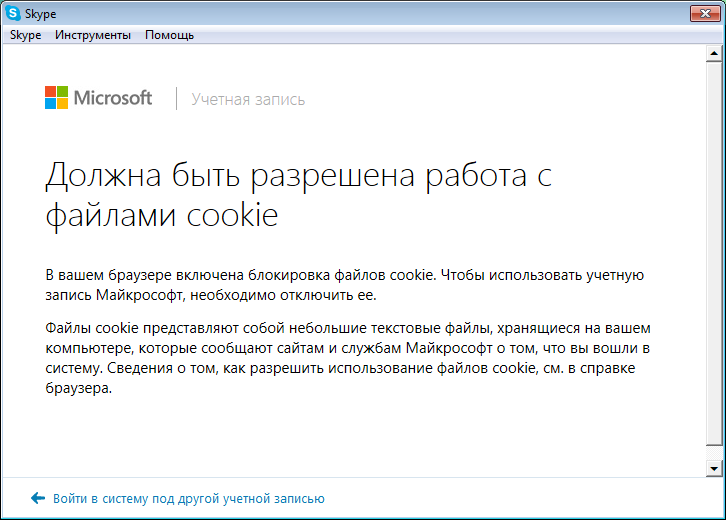
Task: Close the Skype window
Action: tap(705, 13)
